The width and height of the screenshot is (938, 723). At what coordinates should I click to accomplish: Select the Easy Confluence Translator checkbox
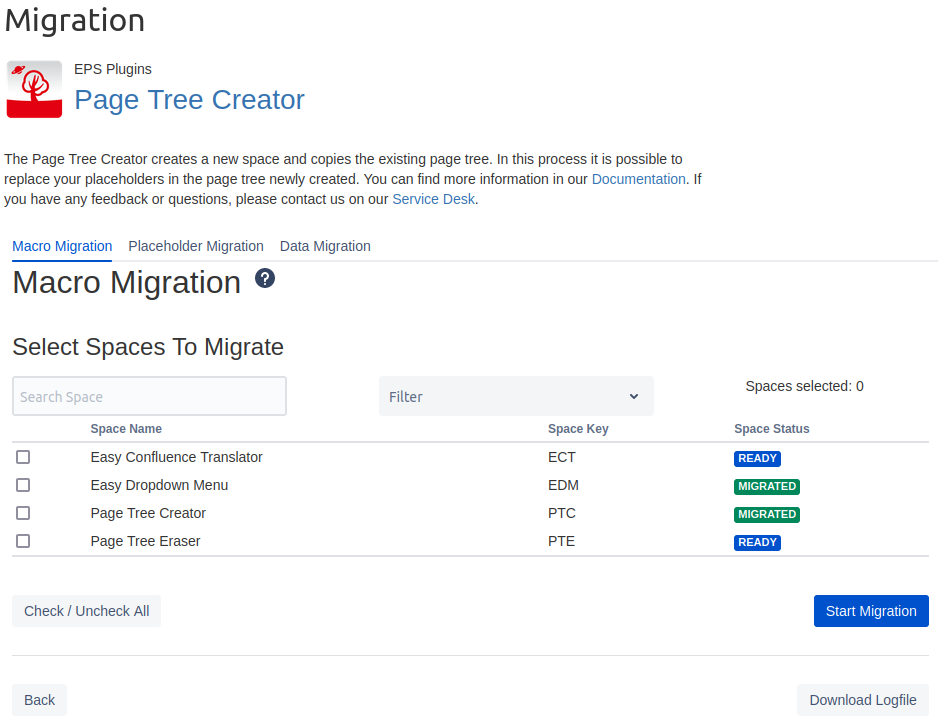[x=23, y=457]
